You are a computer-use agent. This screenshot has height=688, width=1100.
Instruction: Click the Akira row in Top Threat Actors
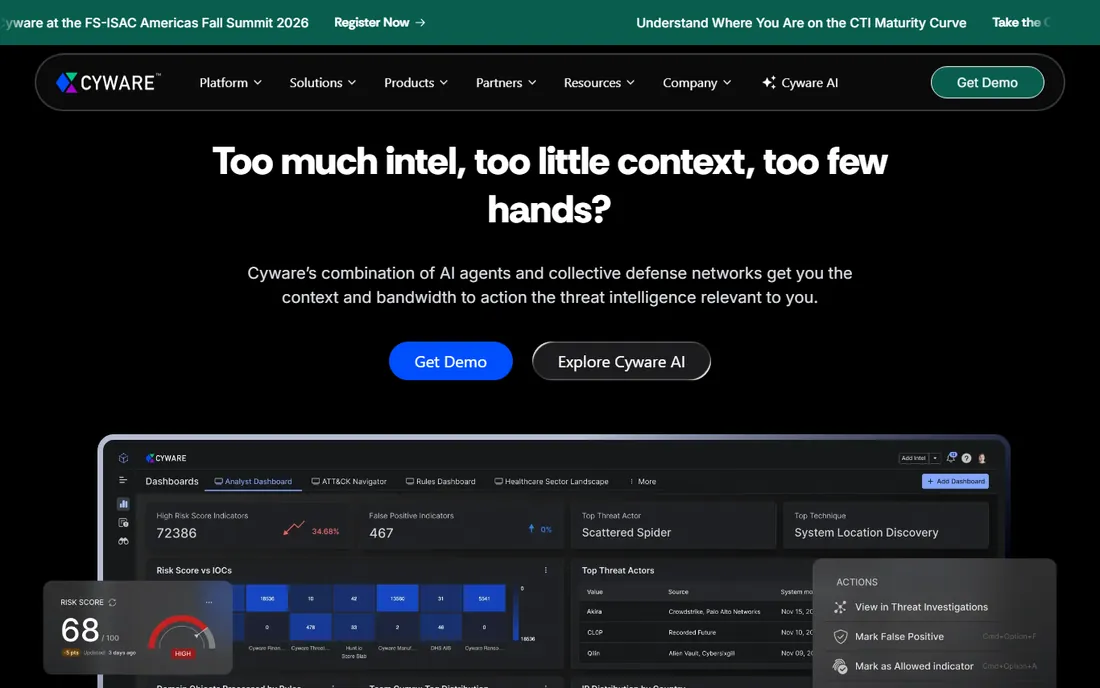coord(696,612)
